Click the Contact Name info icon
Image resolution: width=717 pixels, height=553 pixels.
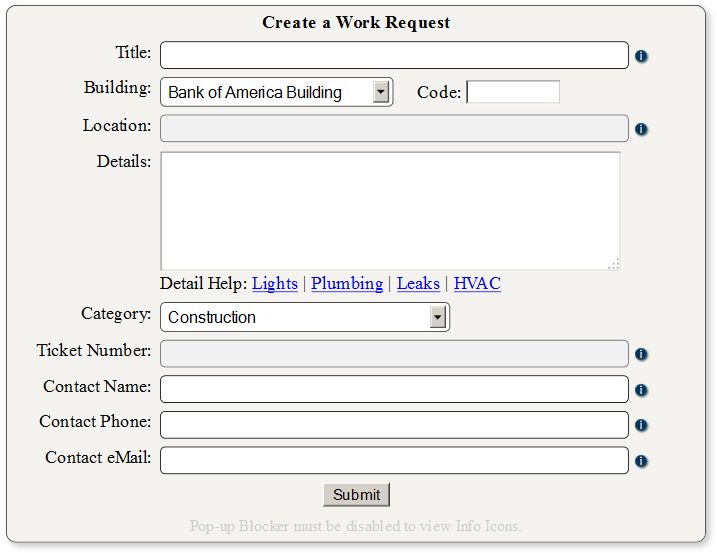pyautogui.click(x=641, y=390)
